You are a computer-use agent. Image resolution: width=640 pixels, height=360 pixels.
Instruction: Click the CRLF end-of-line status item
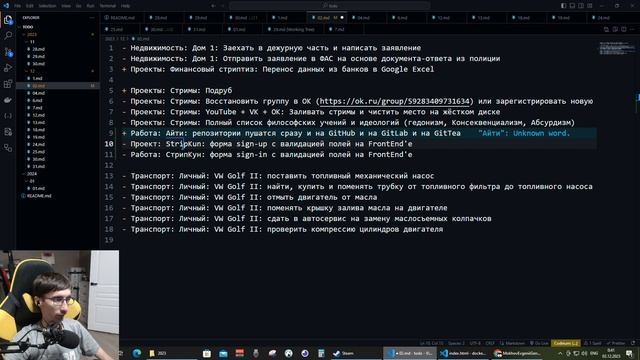(x=490, y=343)
